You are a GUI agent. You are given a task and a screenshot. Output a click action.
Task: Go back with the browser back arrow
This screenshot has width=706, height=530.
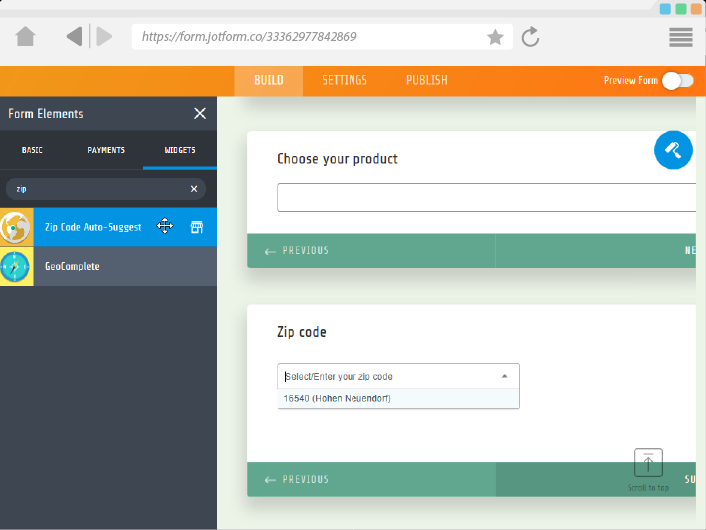click(x=74, y=37)
